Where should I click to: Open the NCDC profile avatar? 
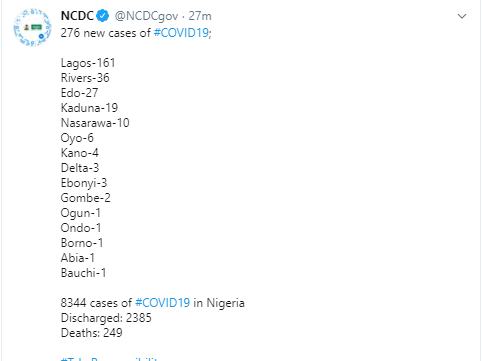(x=32, y=27)
